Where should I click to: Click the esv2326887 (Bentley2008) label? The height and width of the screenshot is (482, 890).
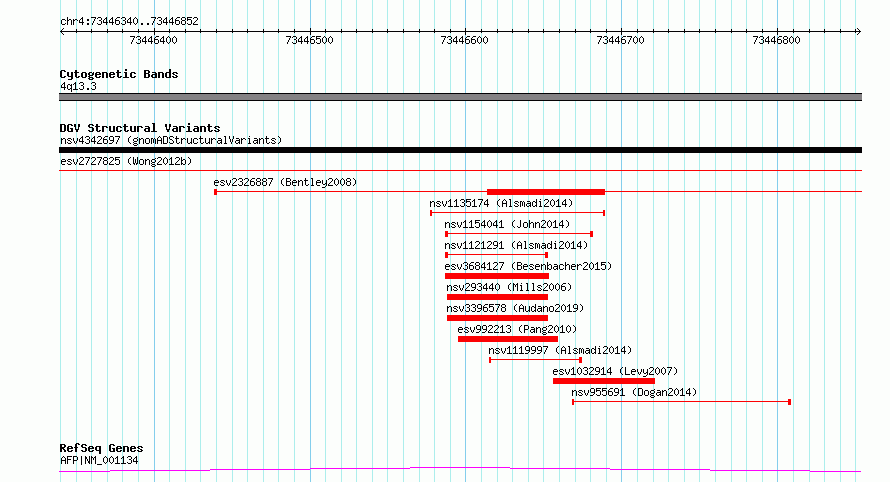click(x=285, y=182)
